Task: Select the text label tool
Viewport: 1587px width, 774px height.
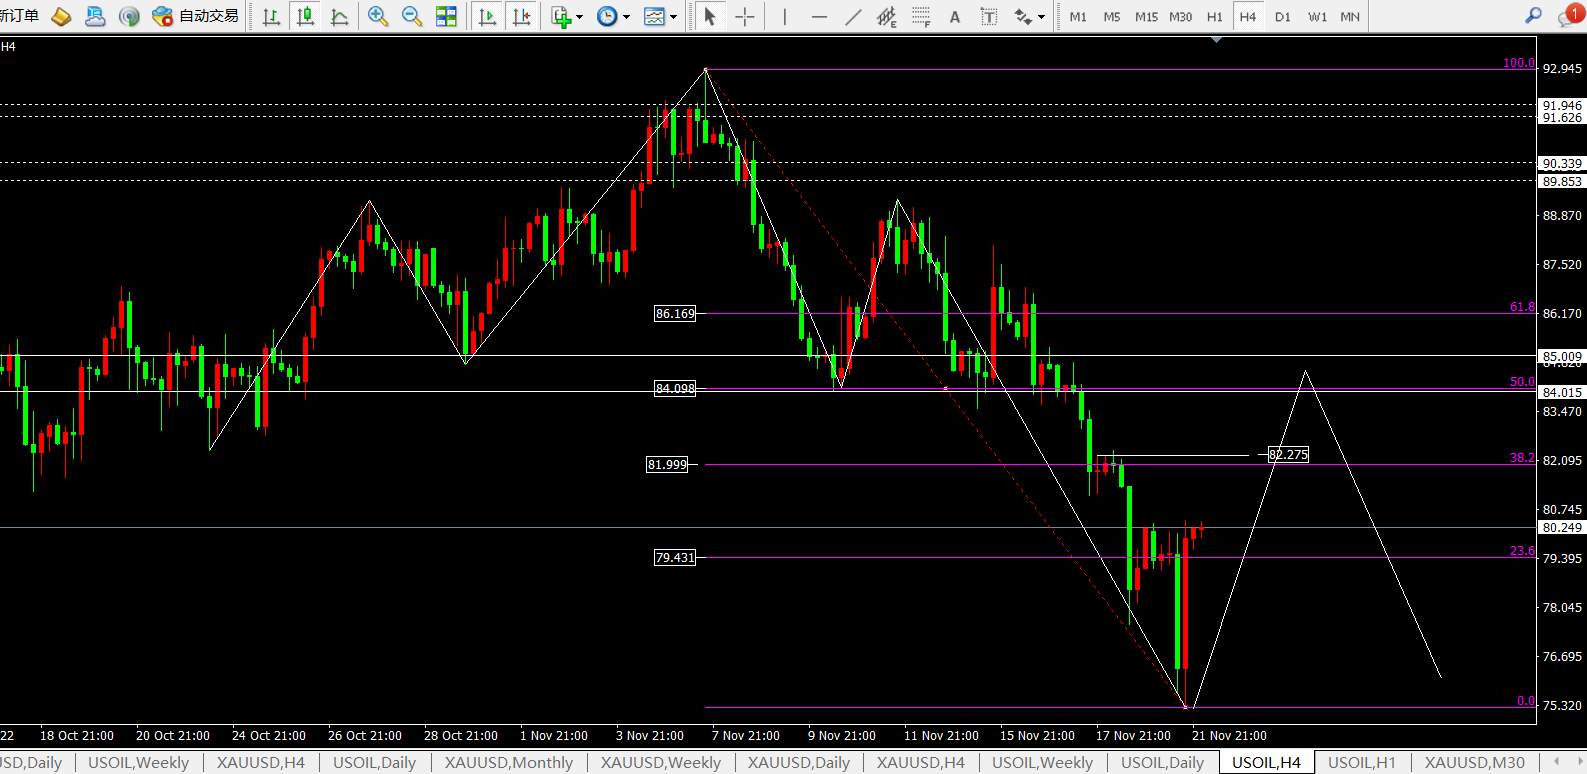Action: coord(989,16)
